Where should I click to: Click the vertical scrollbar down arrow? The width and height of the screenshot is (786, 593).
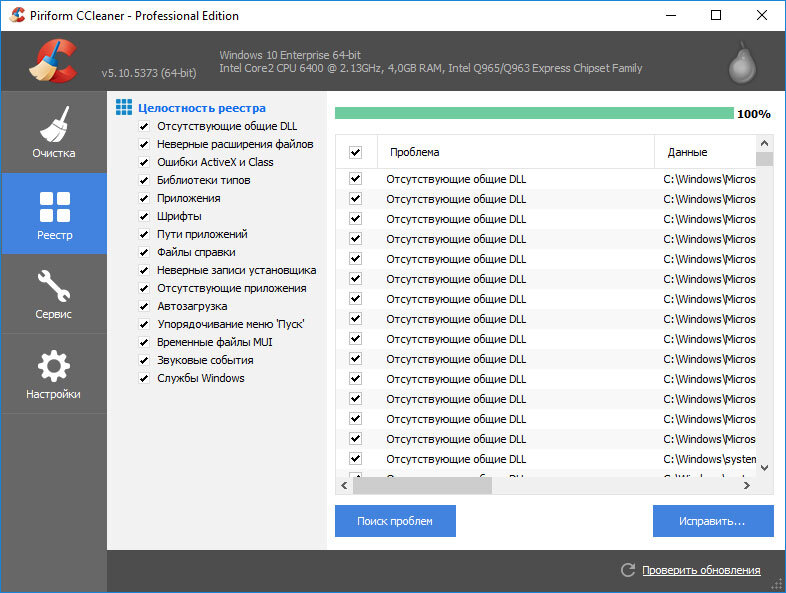pyautogui.click(x=764, y=468)
